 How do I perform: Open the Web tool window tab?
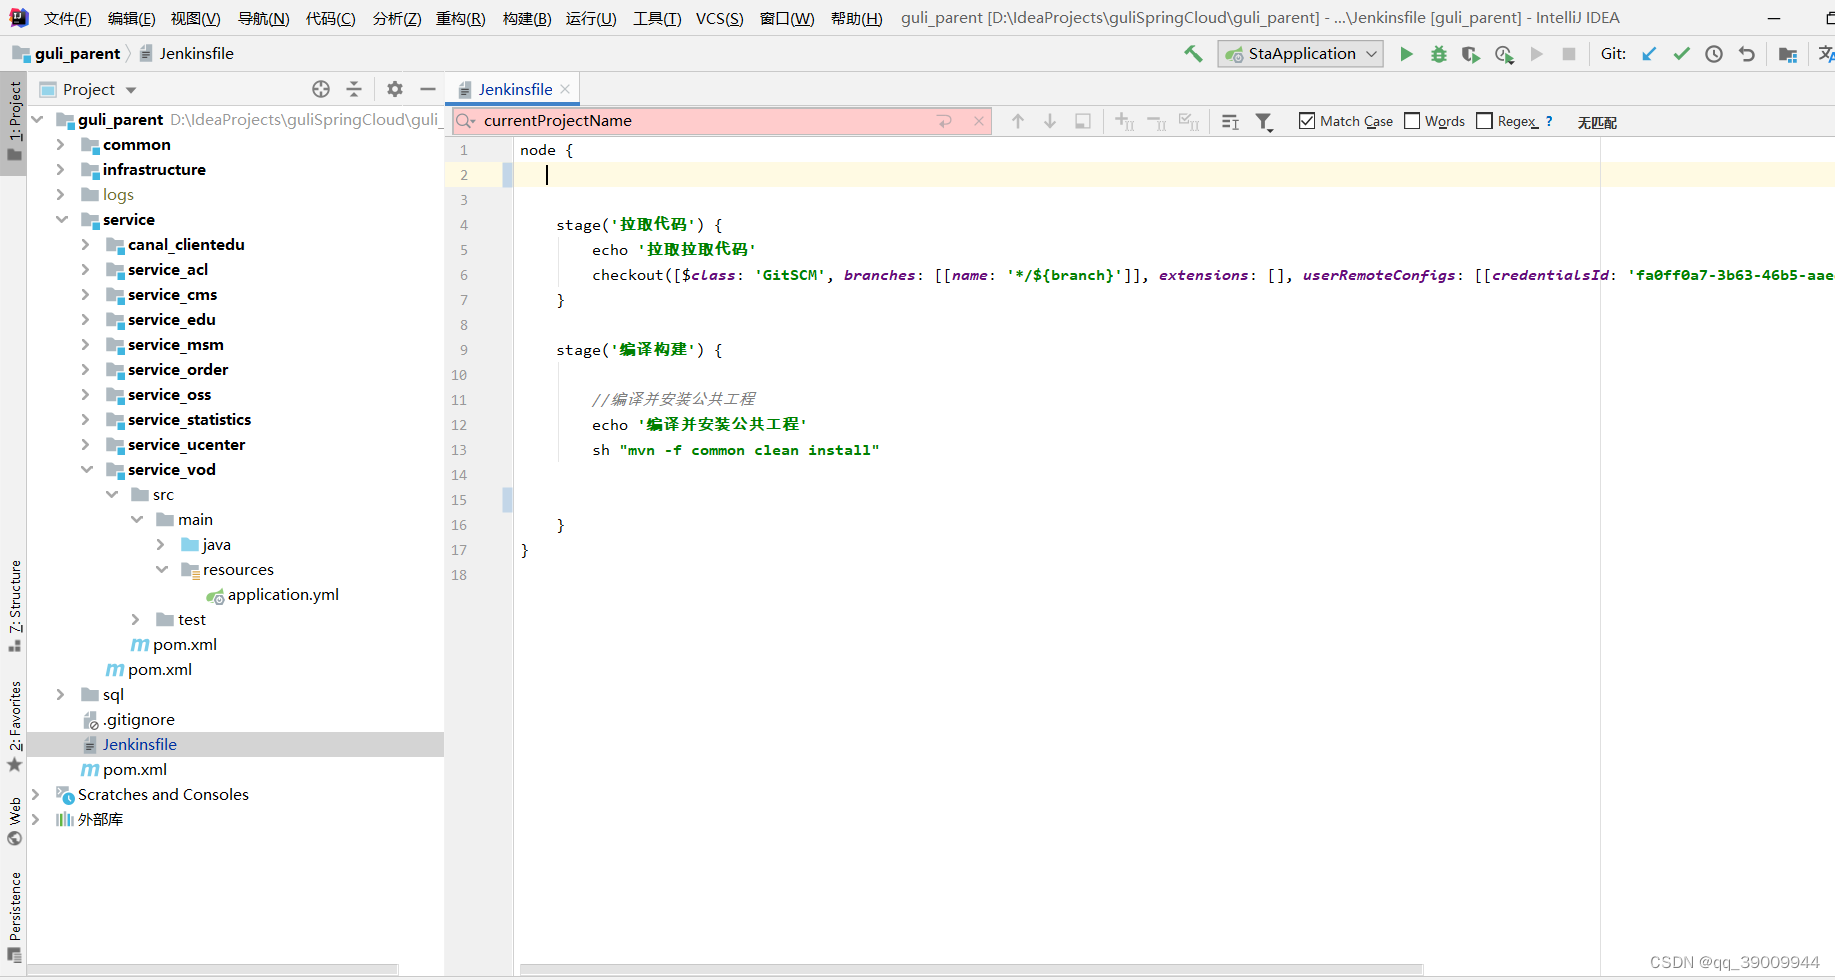tap(14, 820)
